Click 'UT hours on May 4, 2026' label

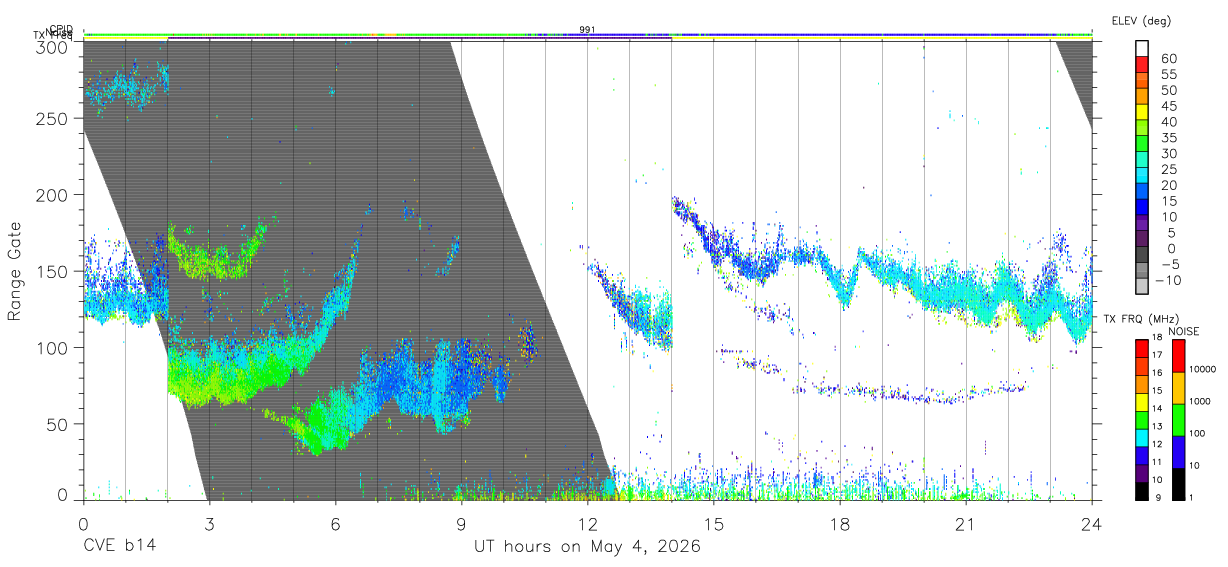click(587, 547)
